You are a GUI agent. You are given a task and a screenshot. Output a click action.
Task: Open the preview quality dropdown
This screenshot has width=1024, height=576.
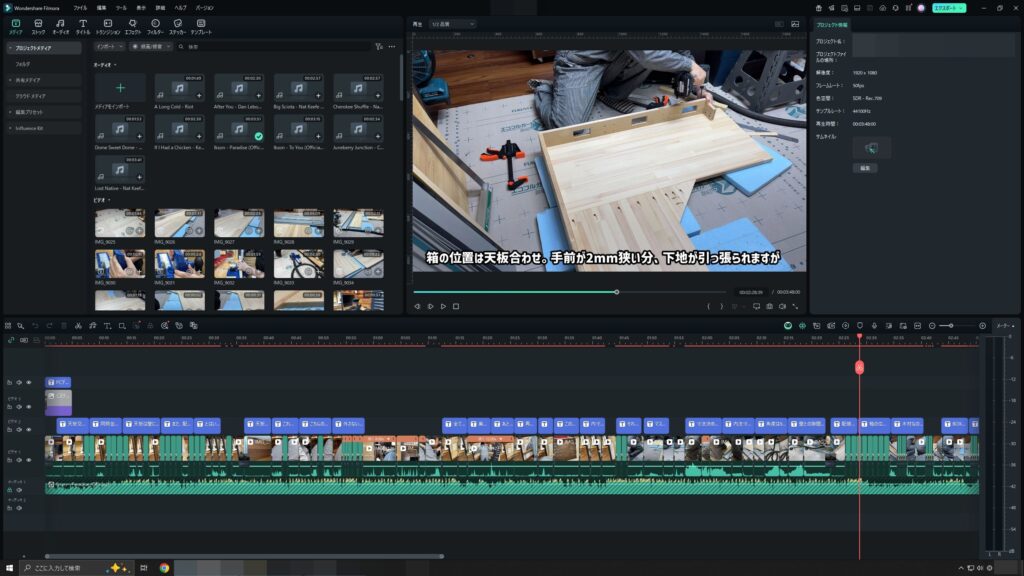(452, 23)
